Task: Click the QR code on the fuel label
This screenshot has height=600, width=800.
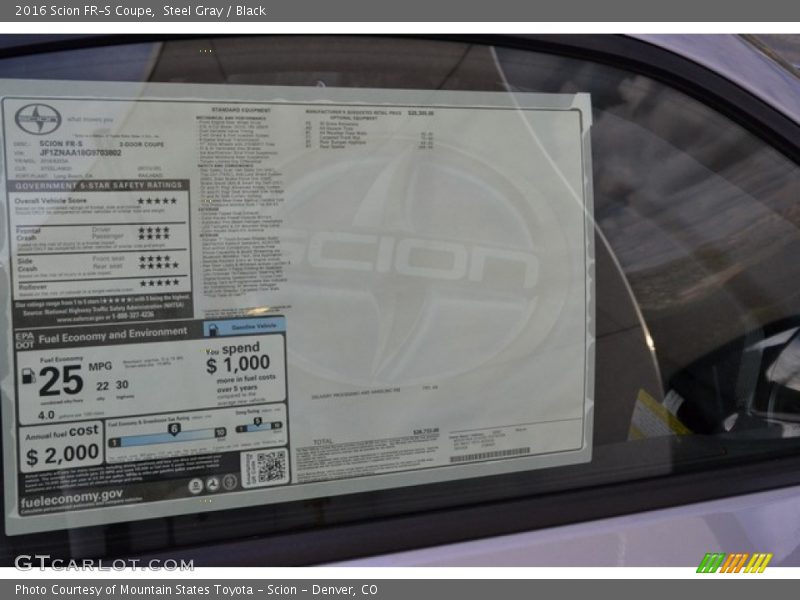Action: (x=270, y=467)
